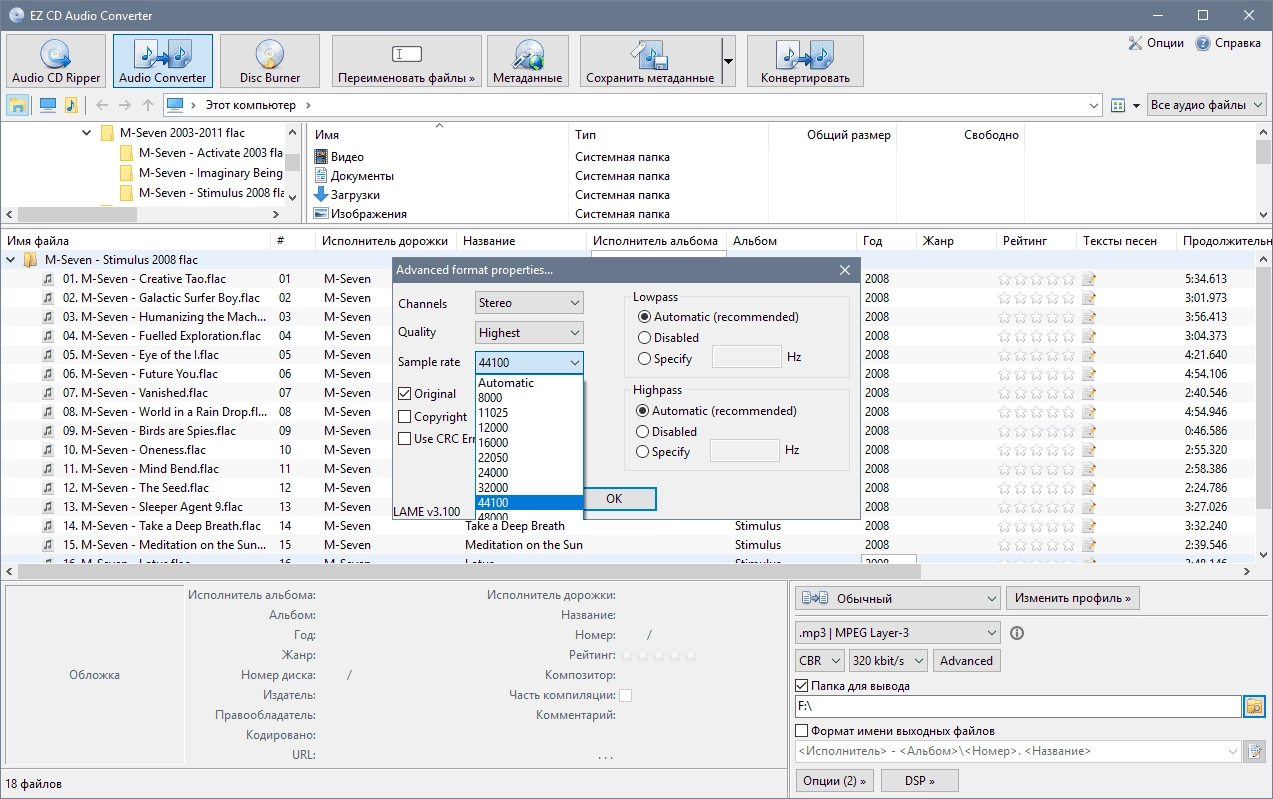The width and height of the screenshot is (1273, 799).
Task: Open the Видео system folder
Action: (347, 157)
